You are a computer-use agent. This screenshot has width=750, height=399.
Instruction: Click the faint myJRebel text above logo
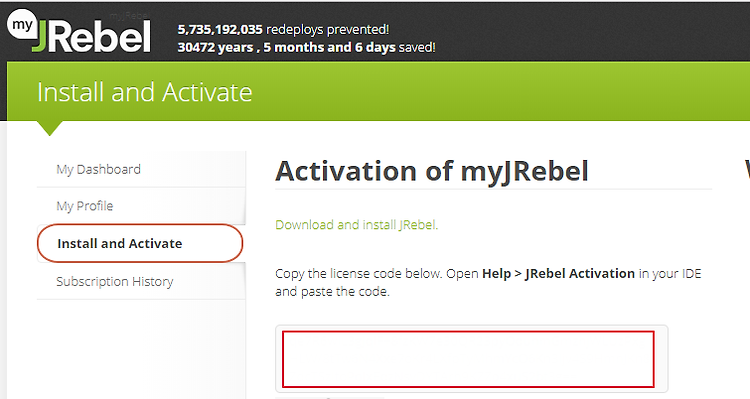(128, 16)
